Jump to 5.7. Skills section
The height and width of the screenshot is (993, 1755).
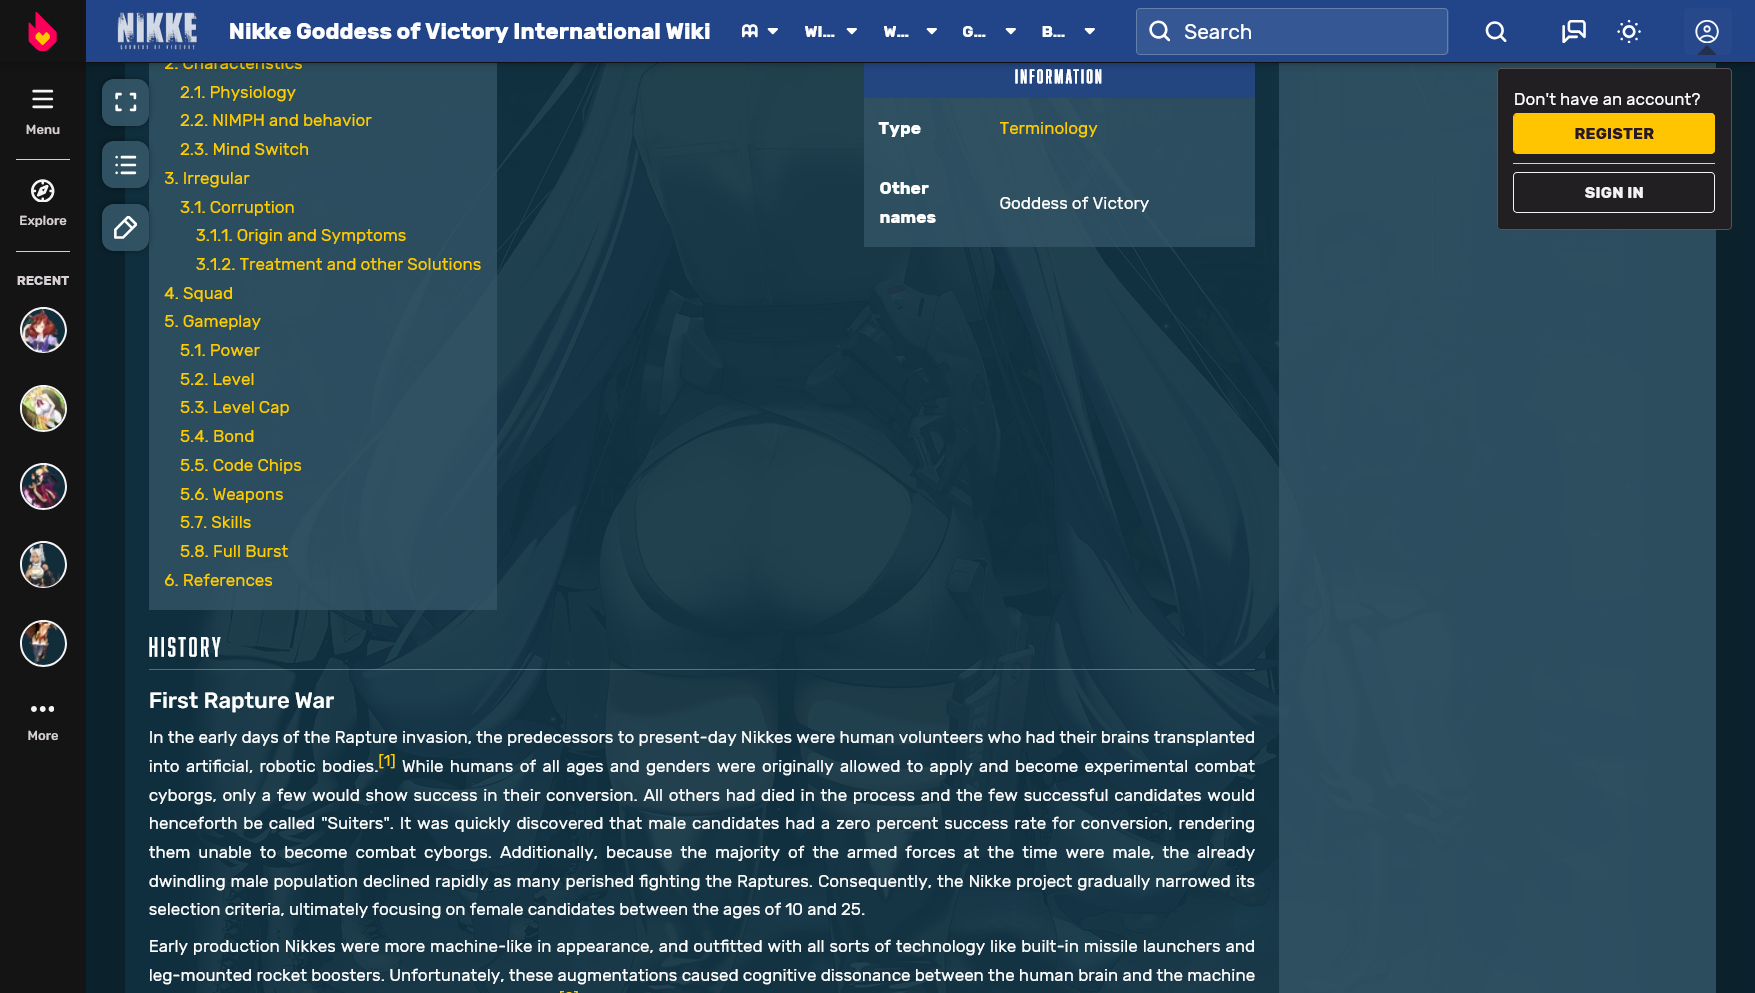click(215, 522)
